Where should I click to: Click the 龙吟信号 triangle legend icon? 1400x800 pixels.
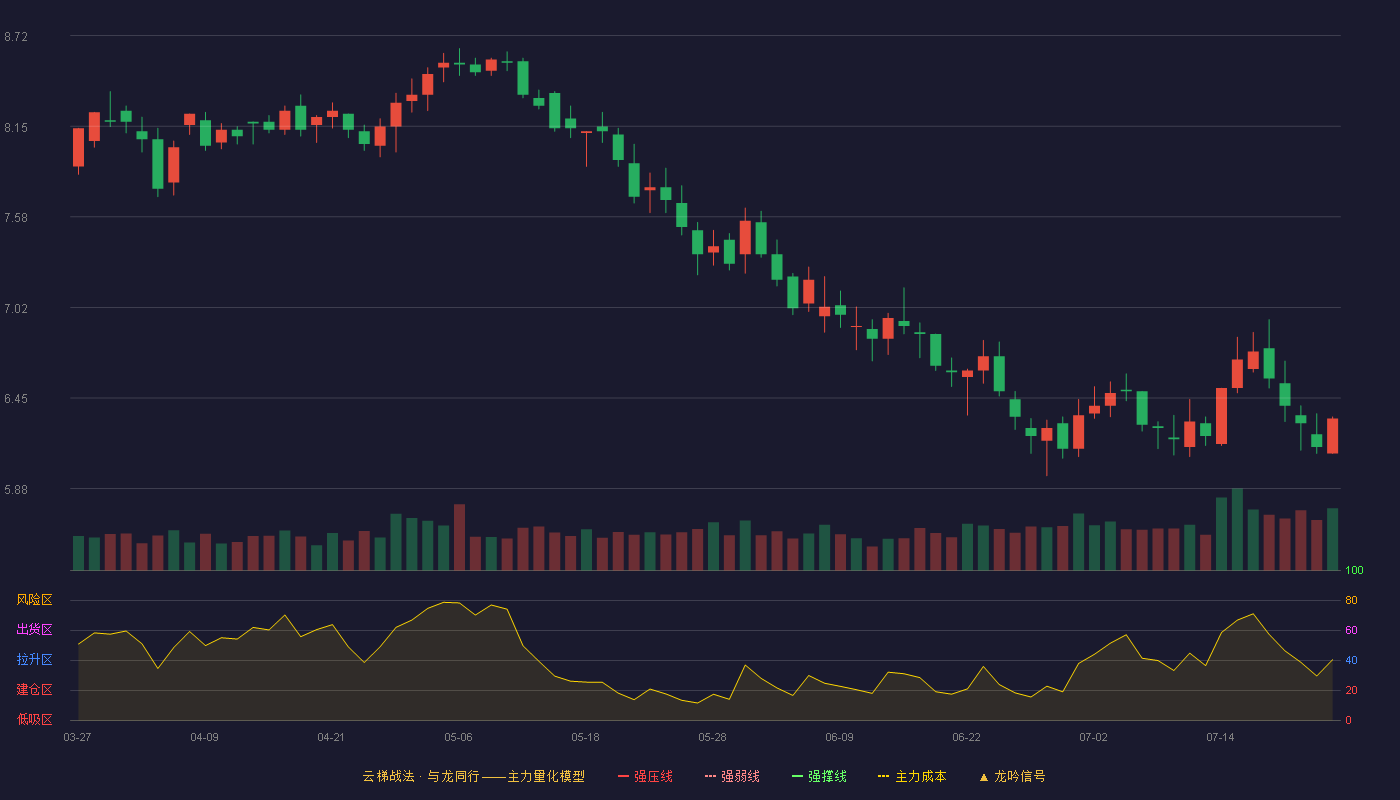click(x=984, y=776)
